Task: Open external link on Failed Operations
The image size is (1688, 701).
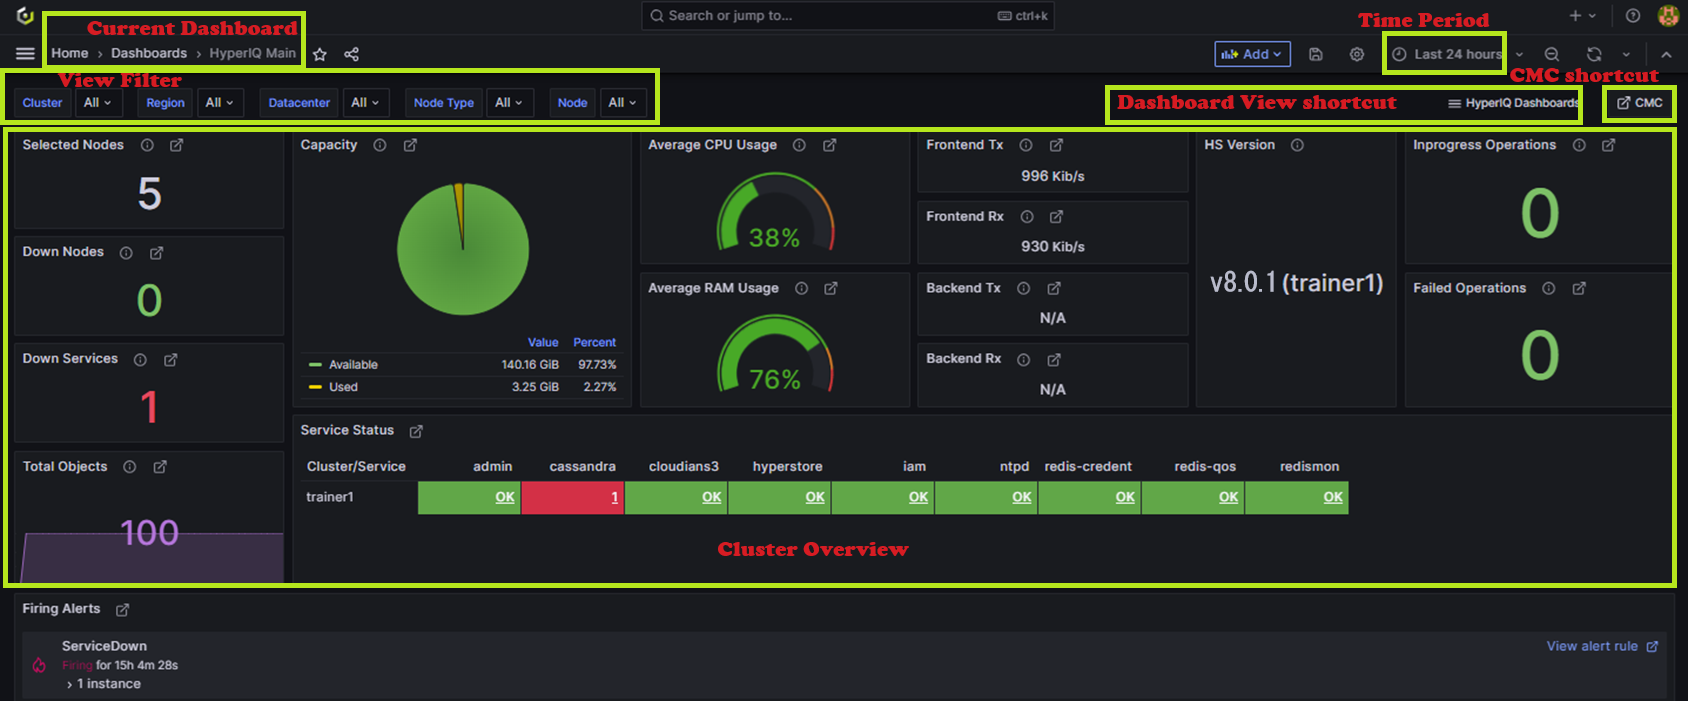Action: click(1579, 288)
